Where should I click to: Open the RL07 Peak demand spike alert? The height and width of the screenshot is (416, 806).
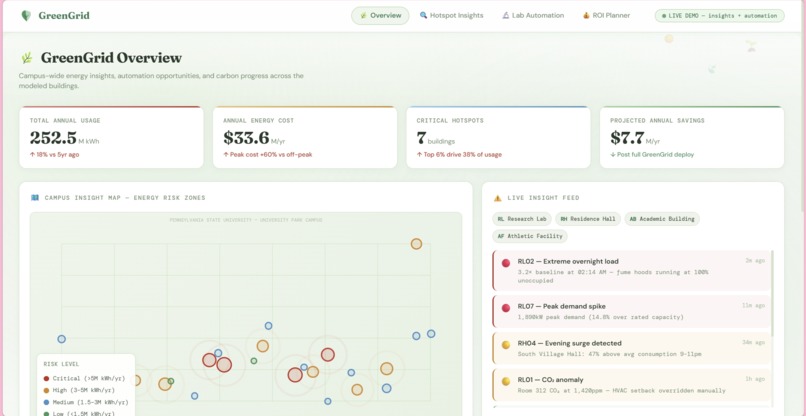pos(632,312)
